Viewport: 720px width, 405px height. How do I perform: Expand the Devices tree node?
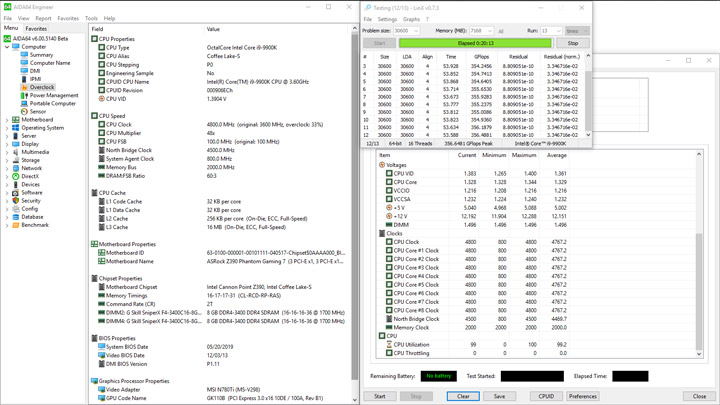point(7,185)
